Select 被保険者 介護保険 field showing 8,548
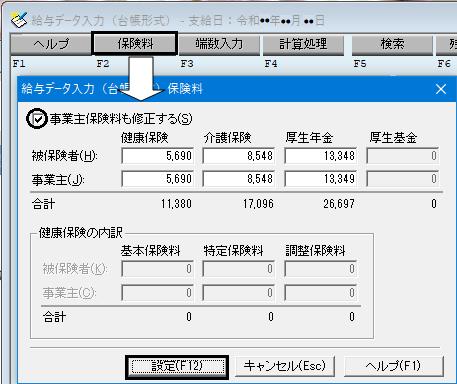This screenshot has width=457, height=384. click(x=239, y=156)
